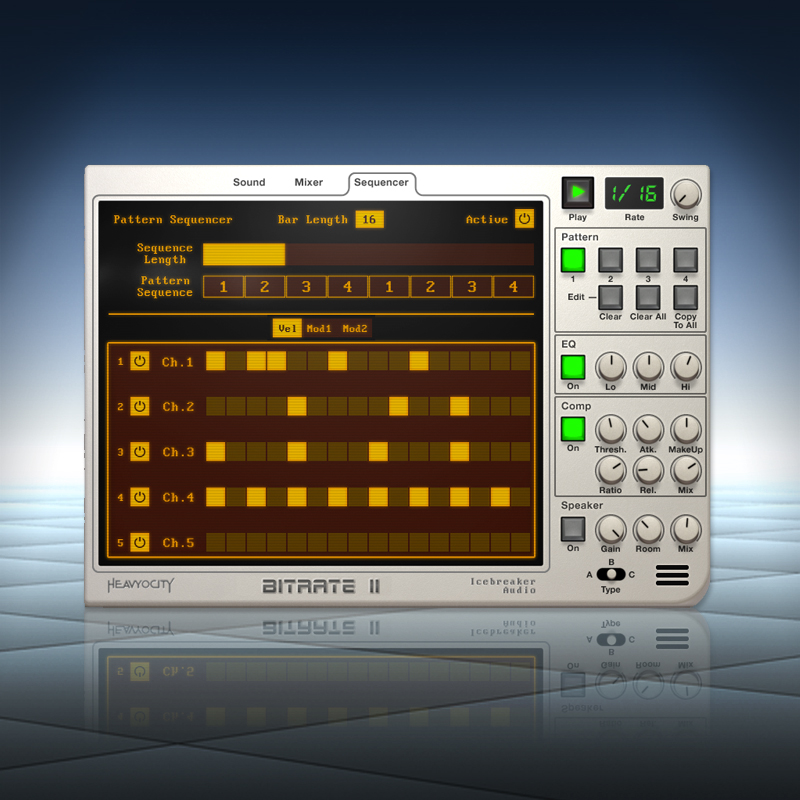Image resolution: width=800 pixels, height=800 pixels.
Task: Click last step of Ch.5 row
Action: pyautogui.click(x=520, y=542)
